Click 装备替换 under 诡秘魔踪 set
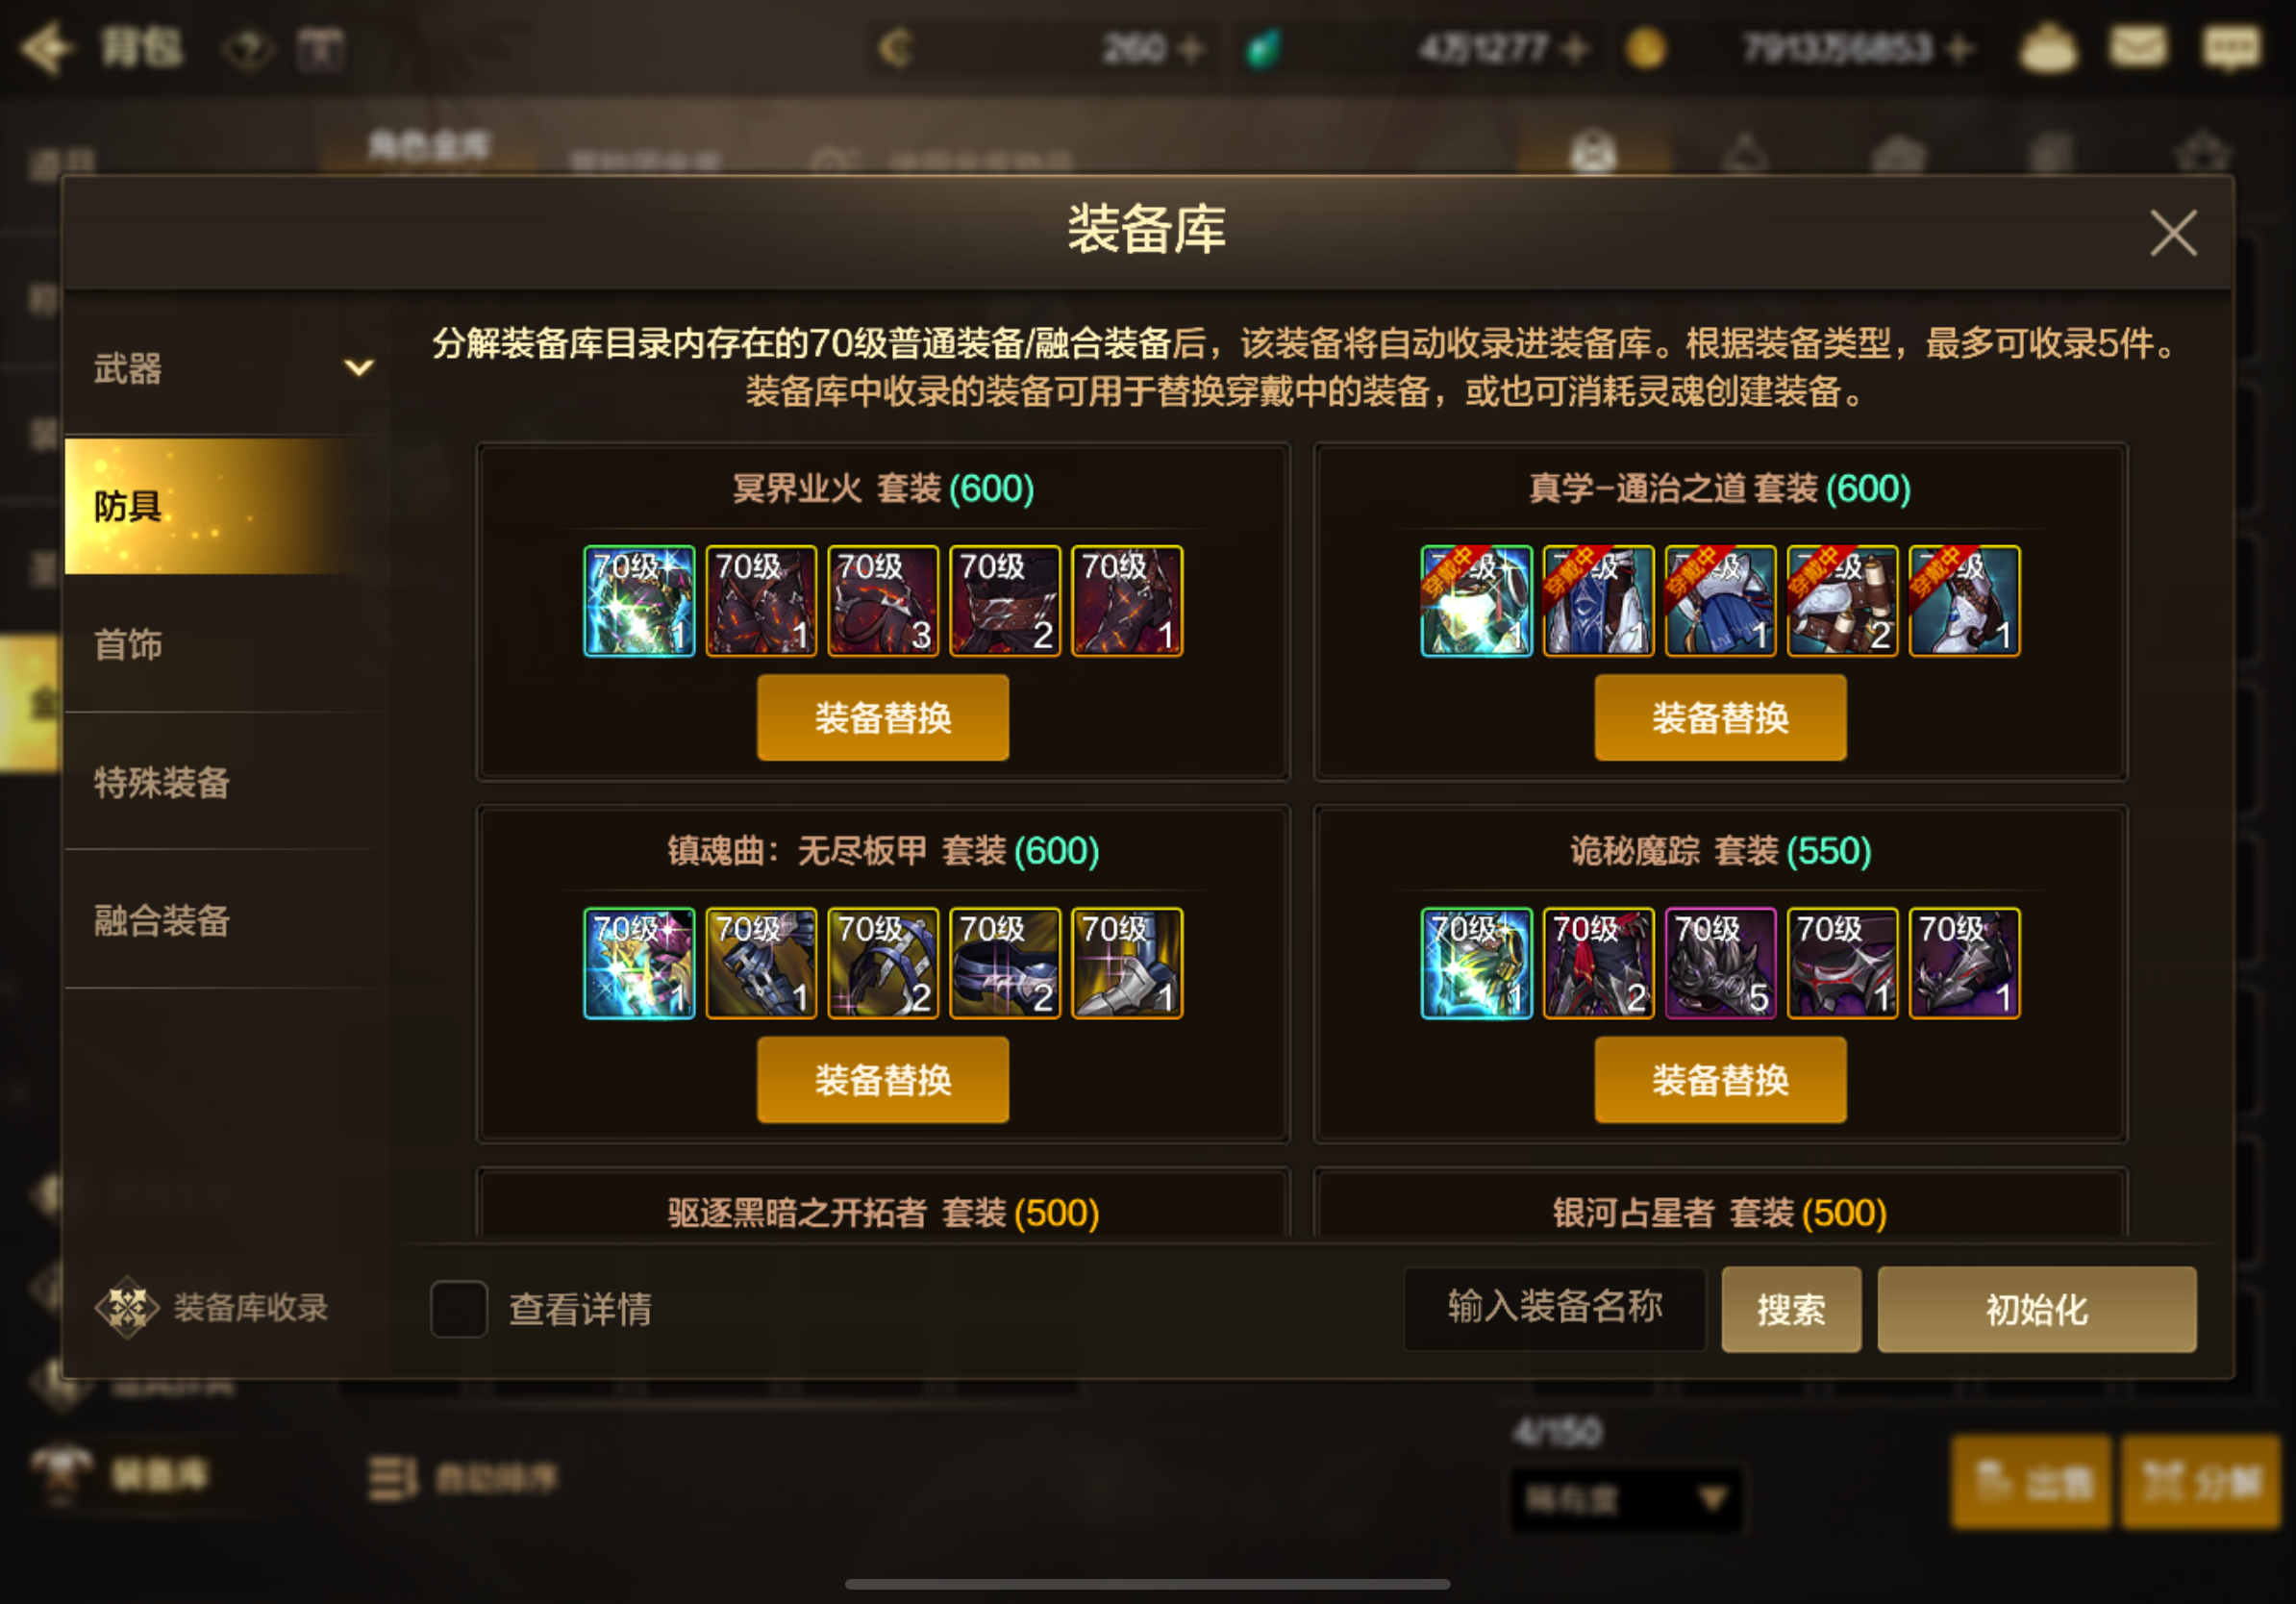The width and height of the screenshot is (2296, 1604). click(x=1720, y=1079)
